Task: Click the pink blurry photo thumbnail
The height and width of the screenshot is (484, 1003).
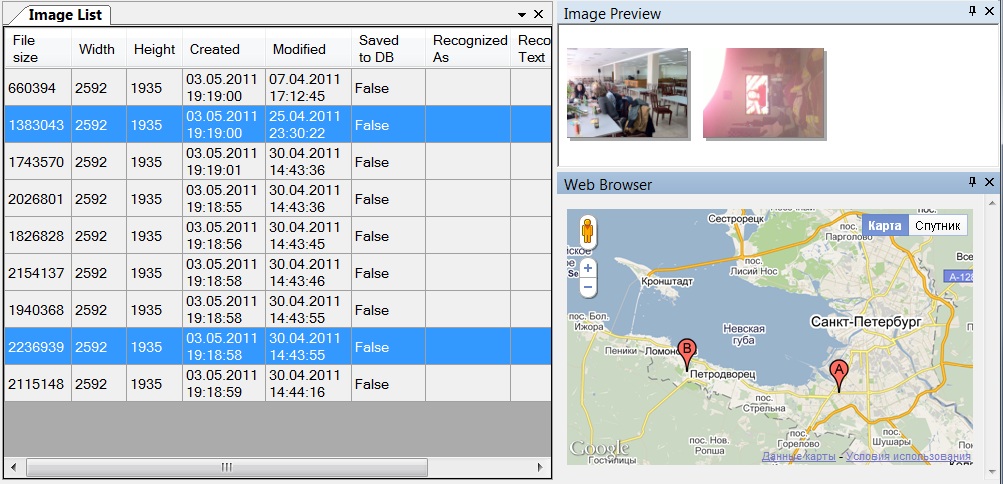Action: point(762,92)
